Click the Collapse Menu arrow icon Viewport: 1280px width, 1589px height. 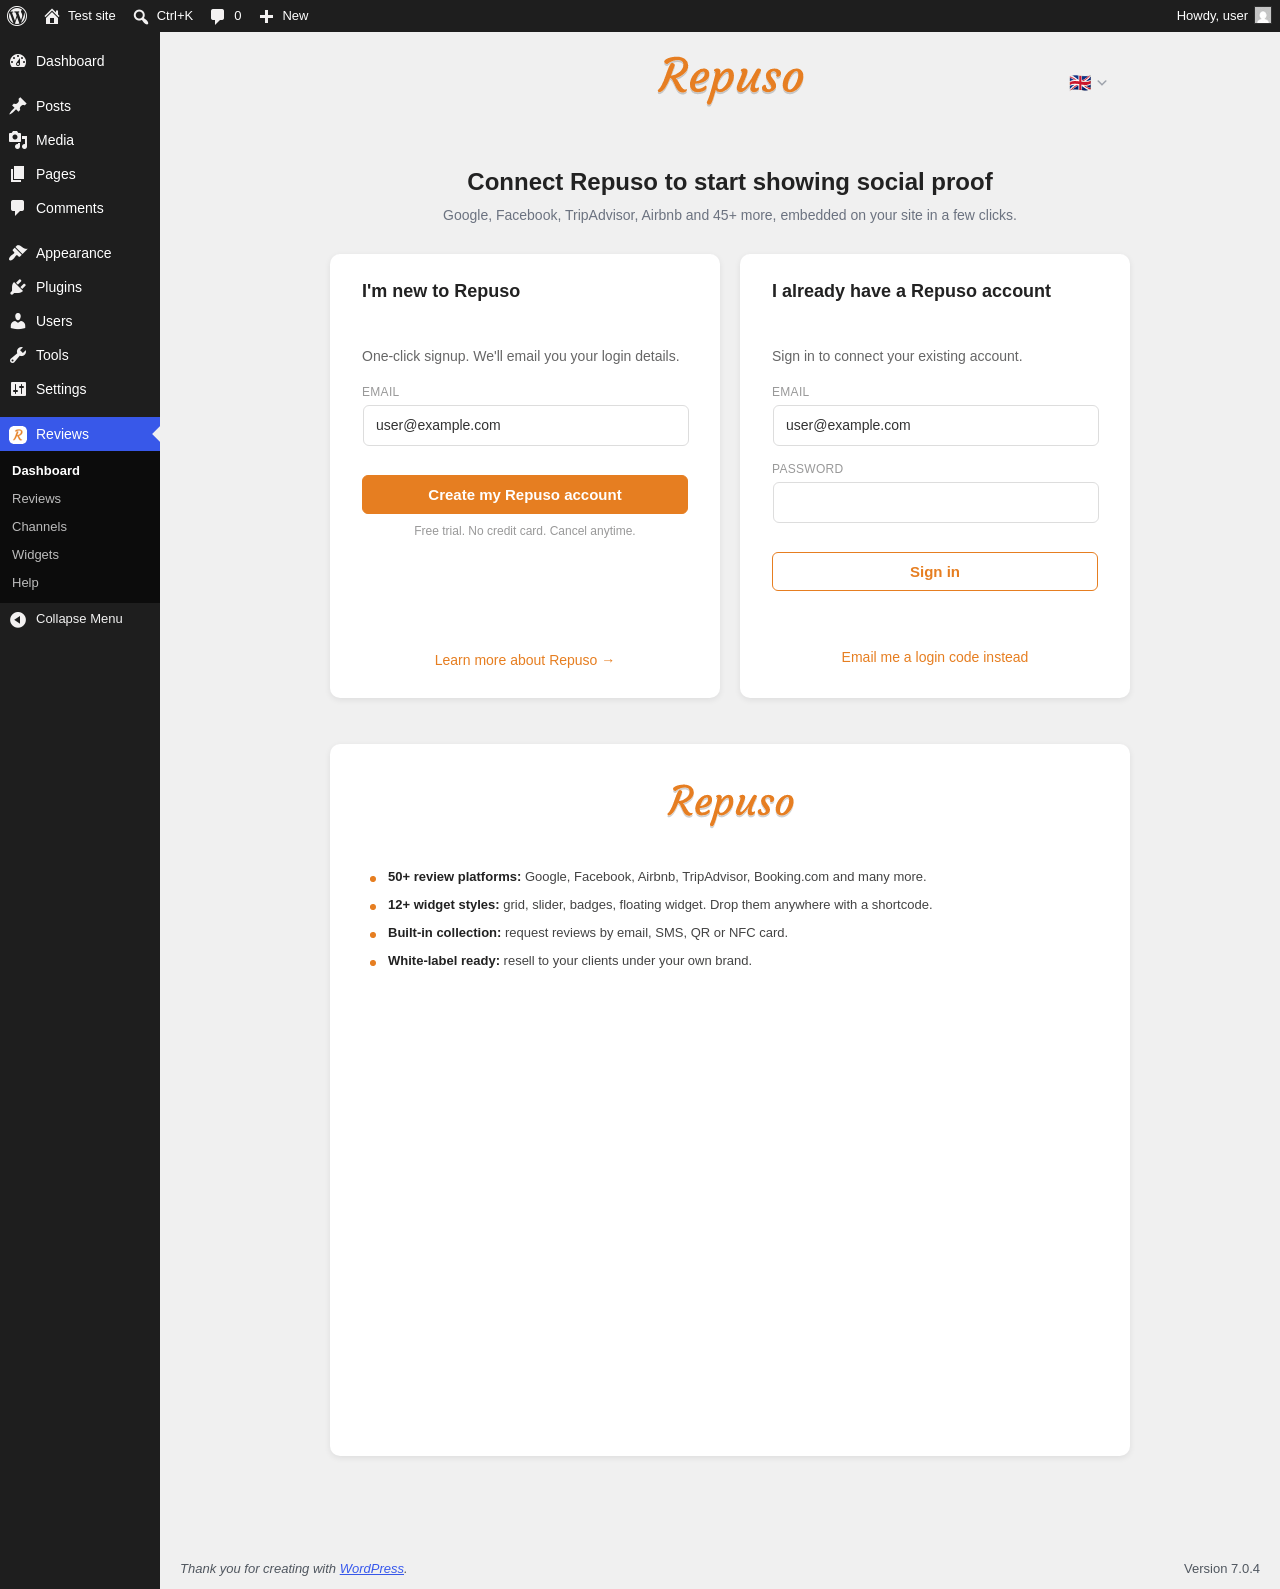tap(18, 620)
